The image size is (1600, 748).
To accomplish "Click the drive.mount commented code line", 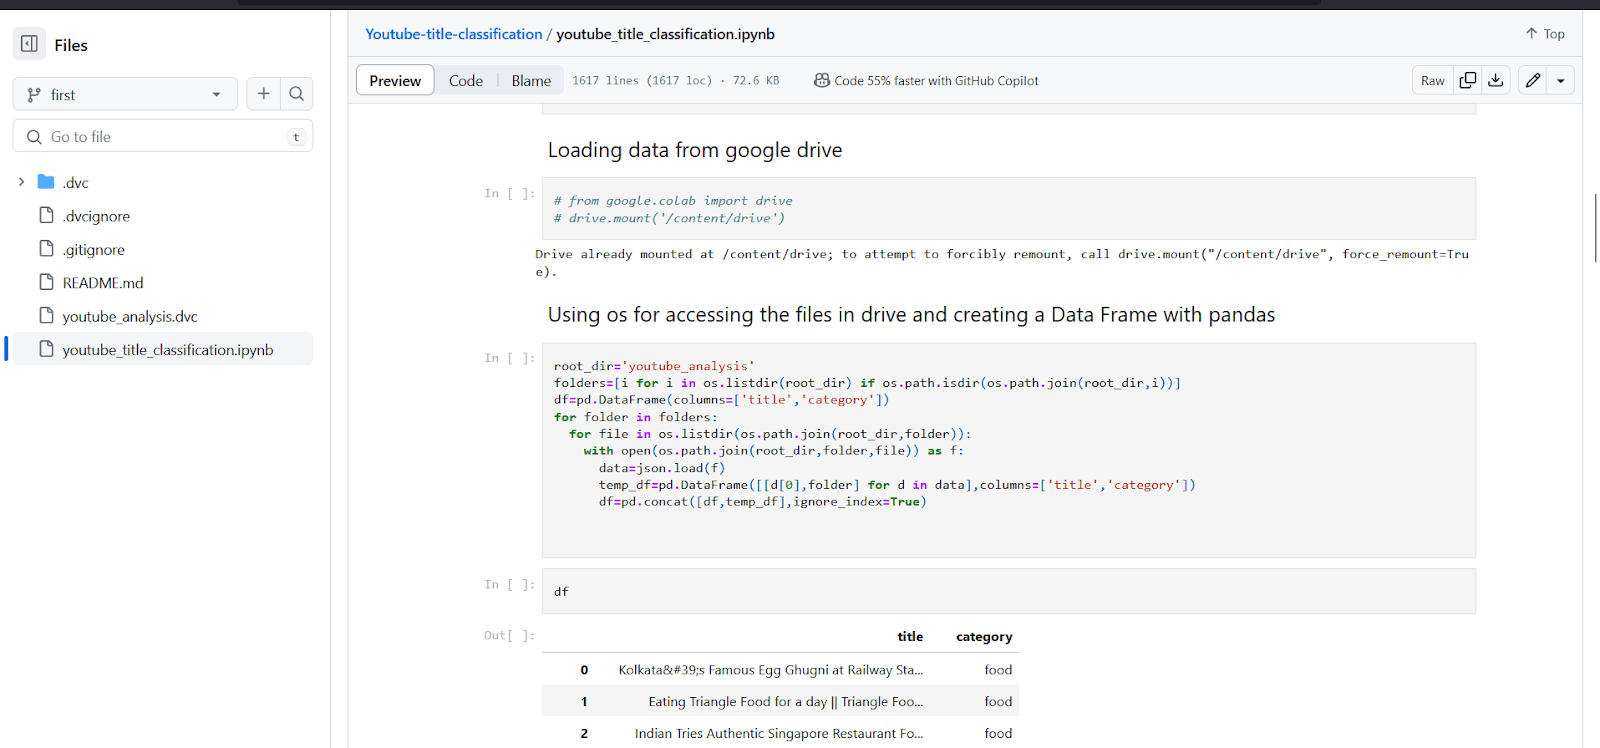I will pyautogui.click(x=669, y=218).
